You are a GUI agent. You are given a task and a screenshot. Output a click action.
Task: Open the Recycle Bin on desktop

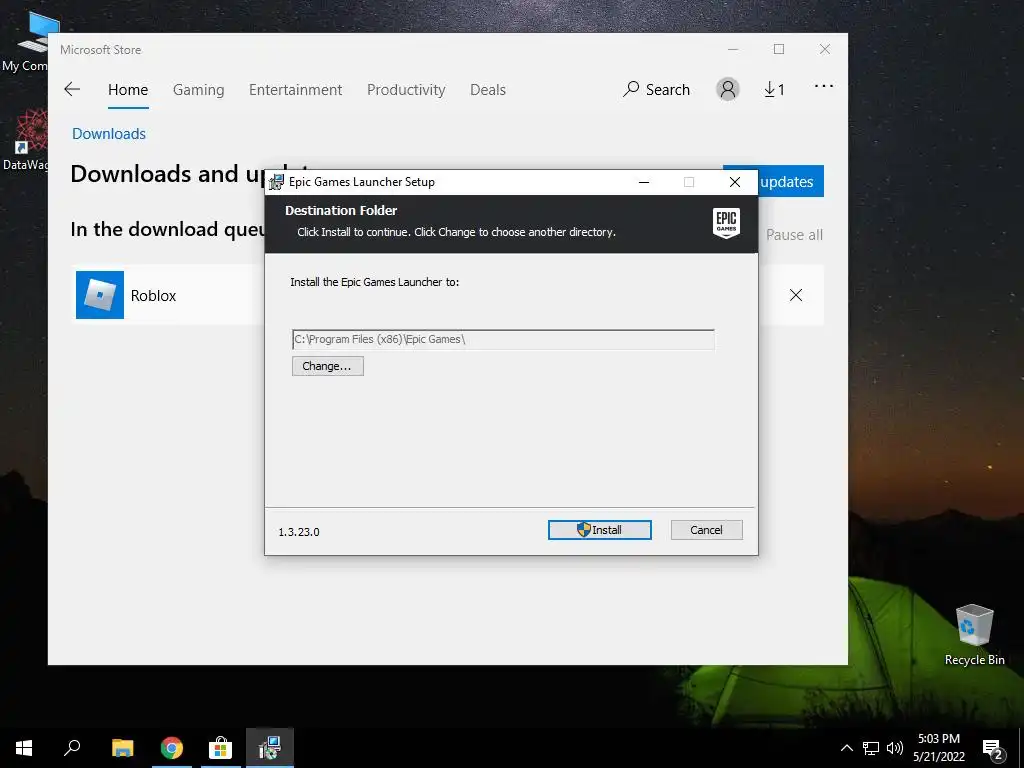(974, 635)
